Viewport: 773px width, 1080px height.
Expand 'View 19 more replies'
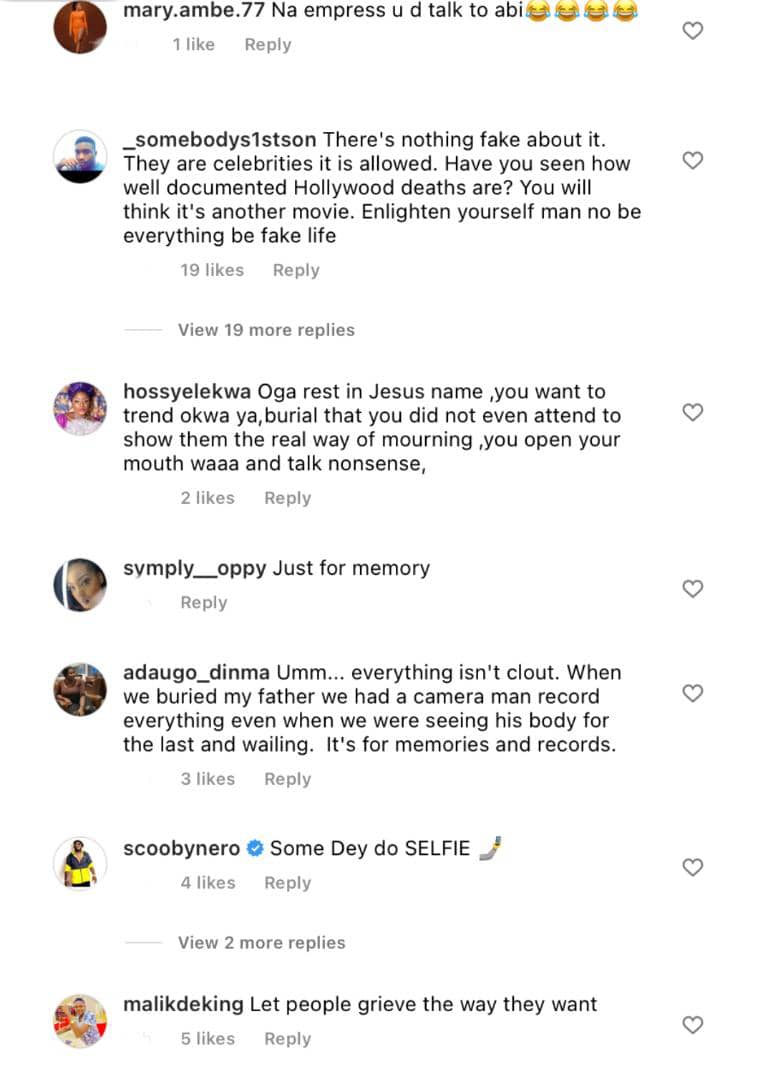click(x=266, y=330)
